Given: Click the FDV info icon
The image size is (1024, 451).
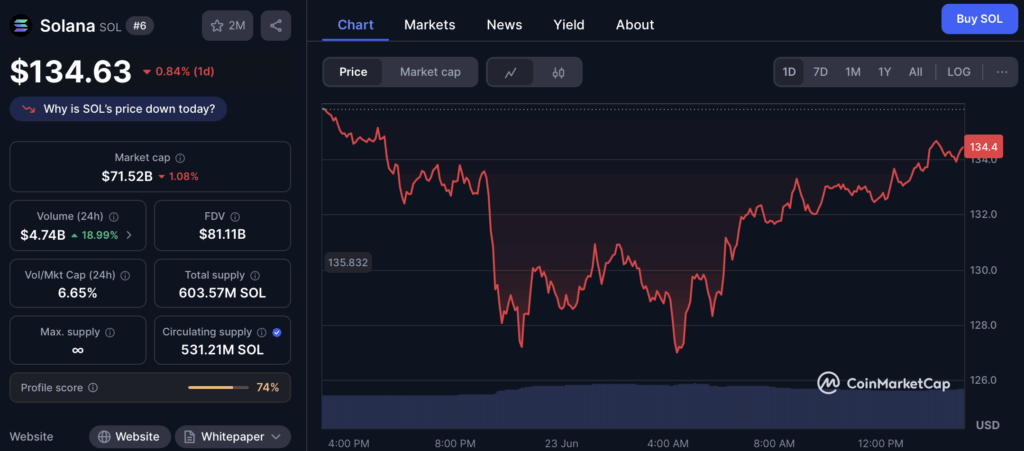Looking at the screenshot, I should pos(235,217).
